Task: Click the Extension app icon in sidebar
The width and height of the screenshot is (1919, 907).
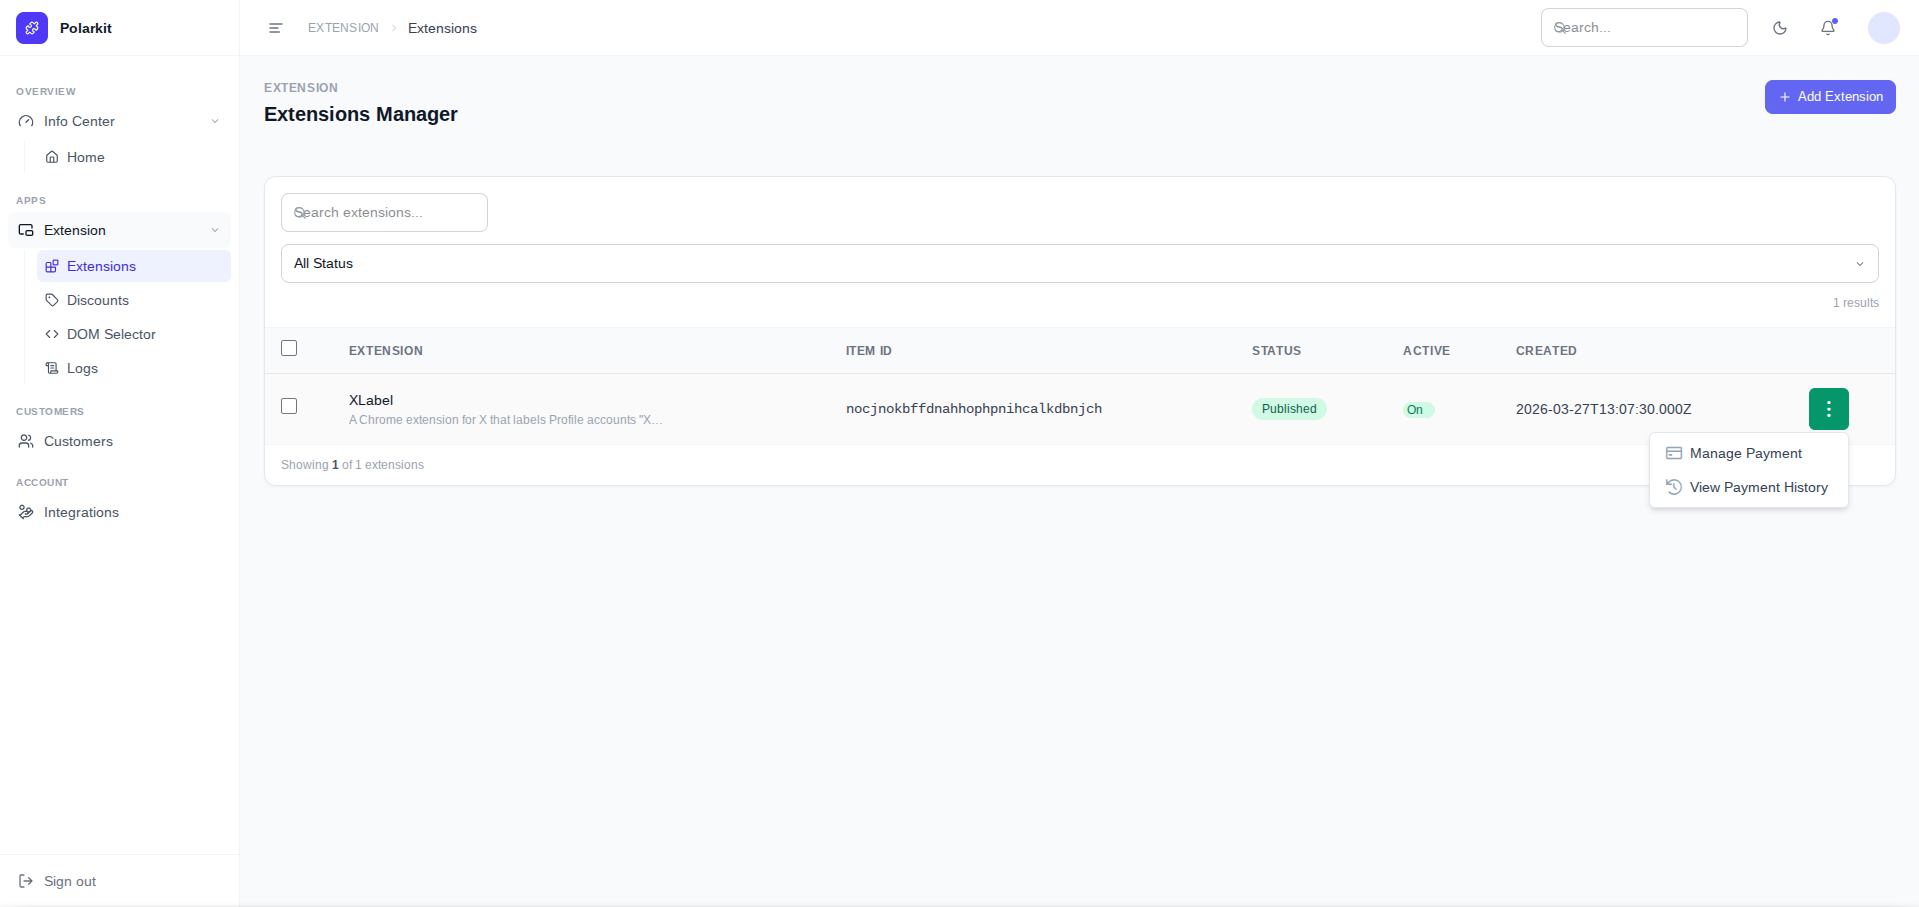Action: click(26, 230)
